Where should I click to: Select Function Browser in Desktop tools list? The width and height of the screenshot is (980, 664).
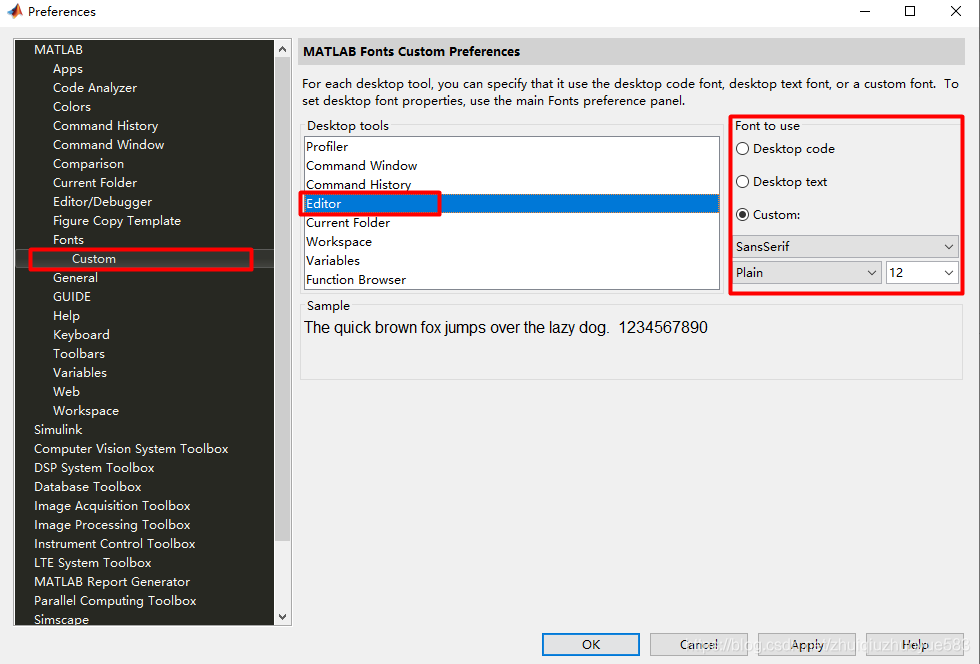[x=511, y=279]
